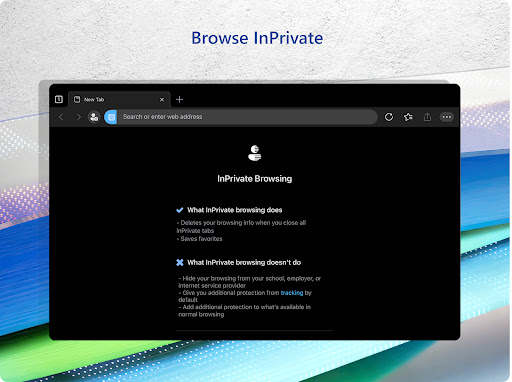Open a new tab with plus button
This screenshot has height=382, width=512.
tap(179, 99)
